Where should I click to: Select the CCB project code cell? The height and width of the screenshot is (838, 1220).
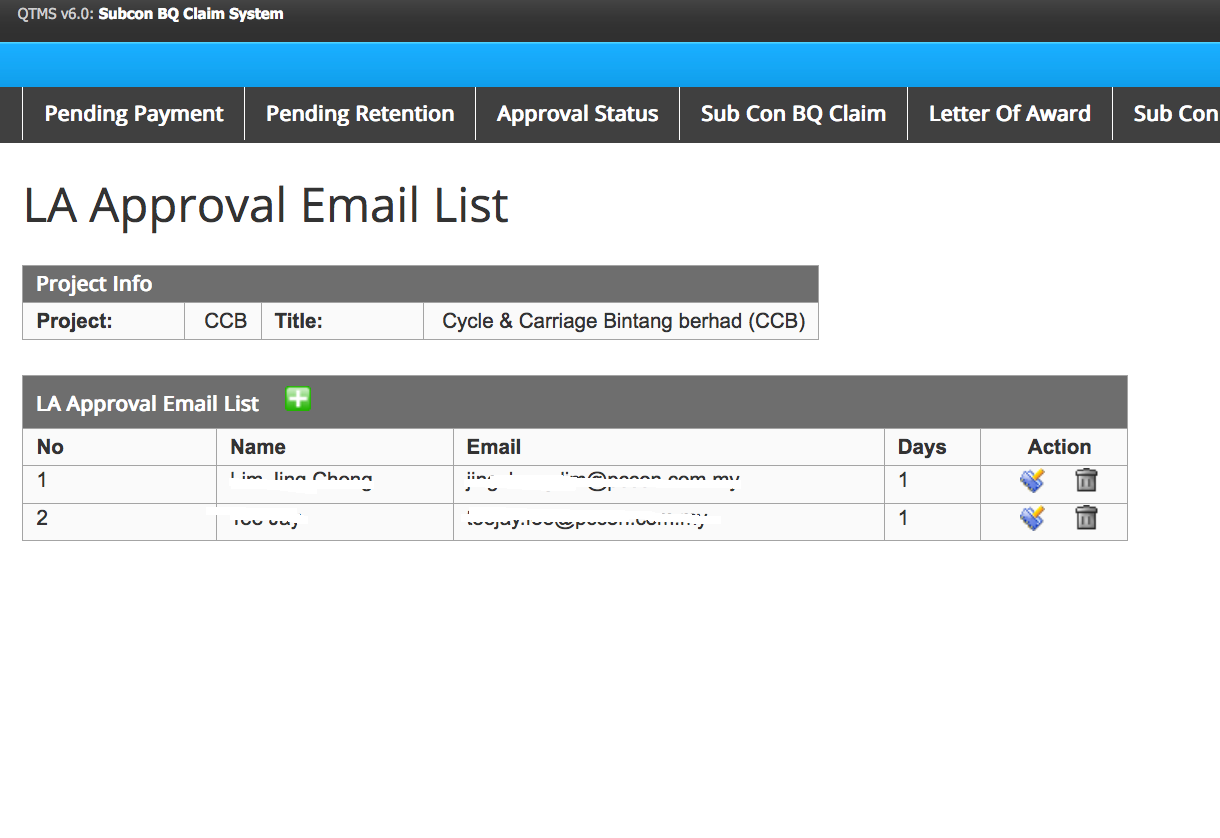pyautogui.click(x=225, y=322)
